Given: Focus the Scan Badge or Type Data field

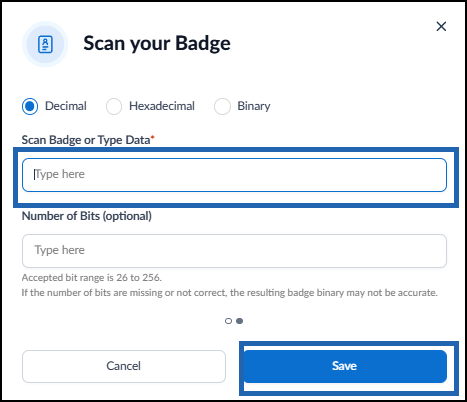Looking at the screenshot, I should pos(234,175).
